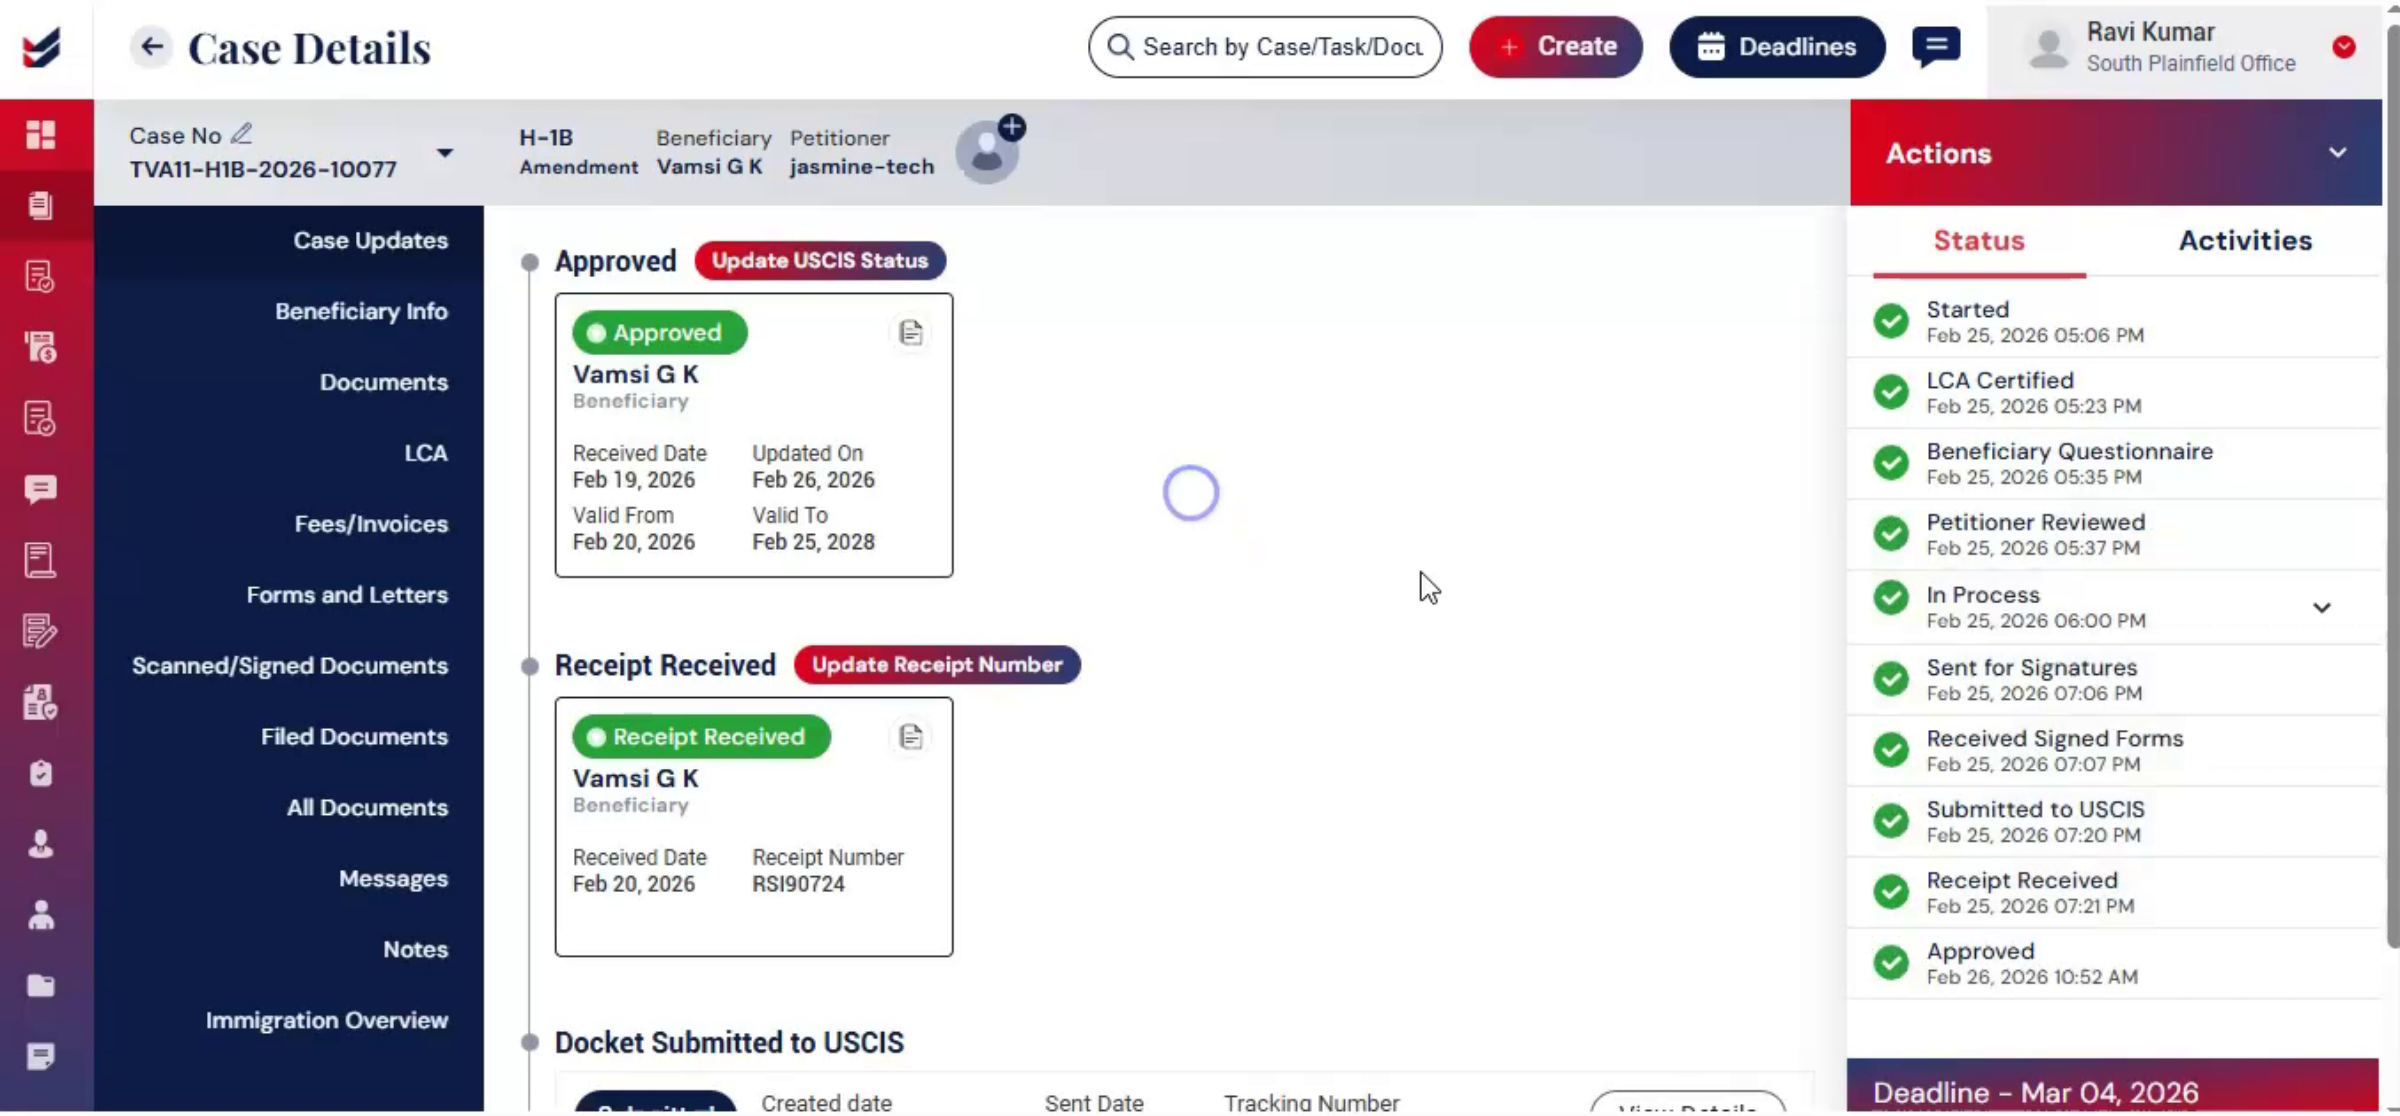Viewport: 2400px width, 1116px height.
Task: Expand the In Process status row
Action: pos(2322,608)
